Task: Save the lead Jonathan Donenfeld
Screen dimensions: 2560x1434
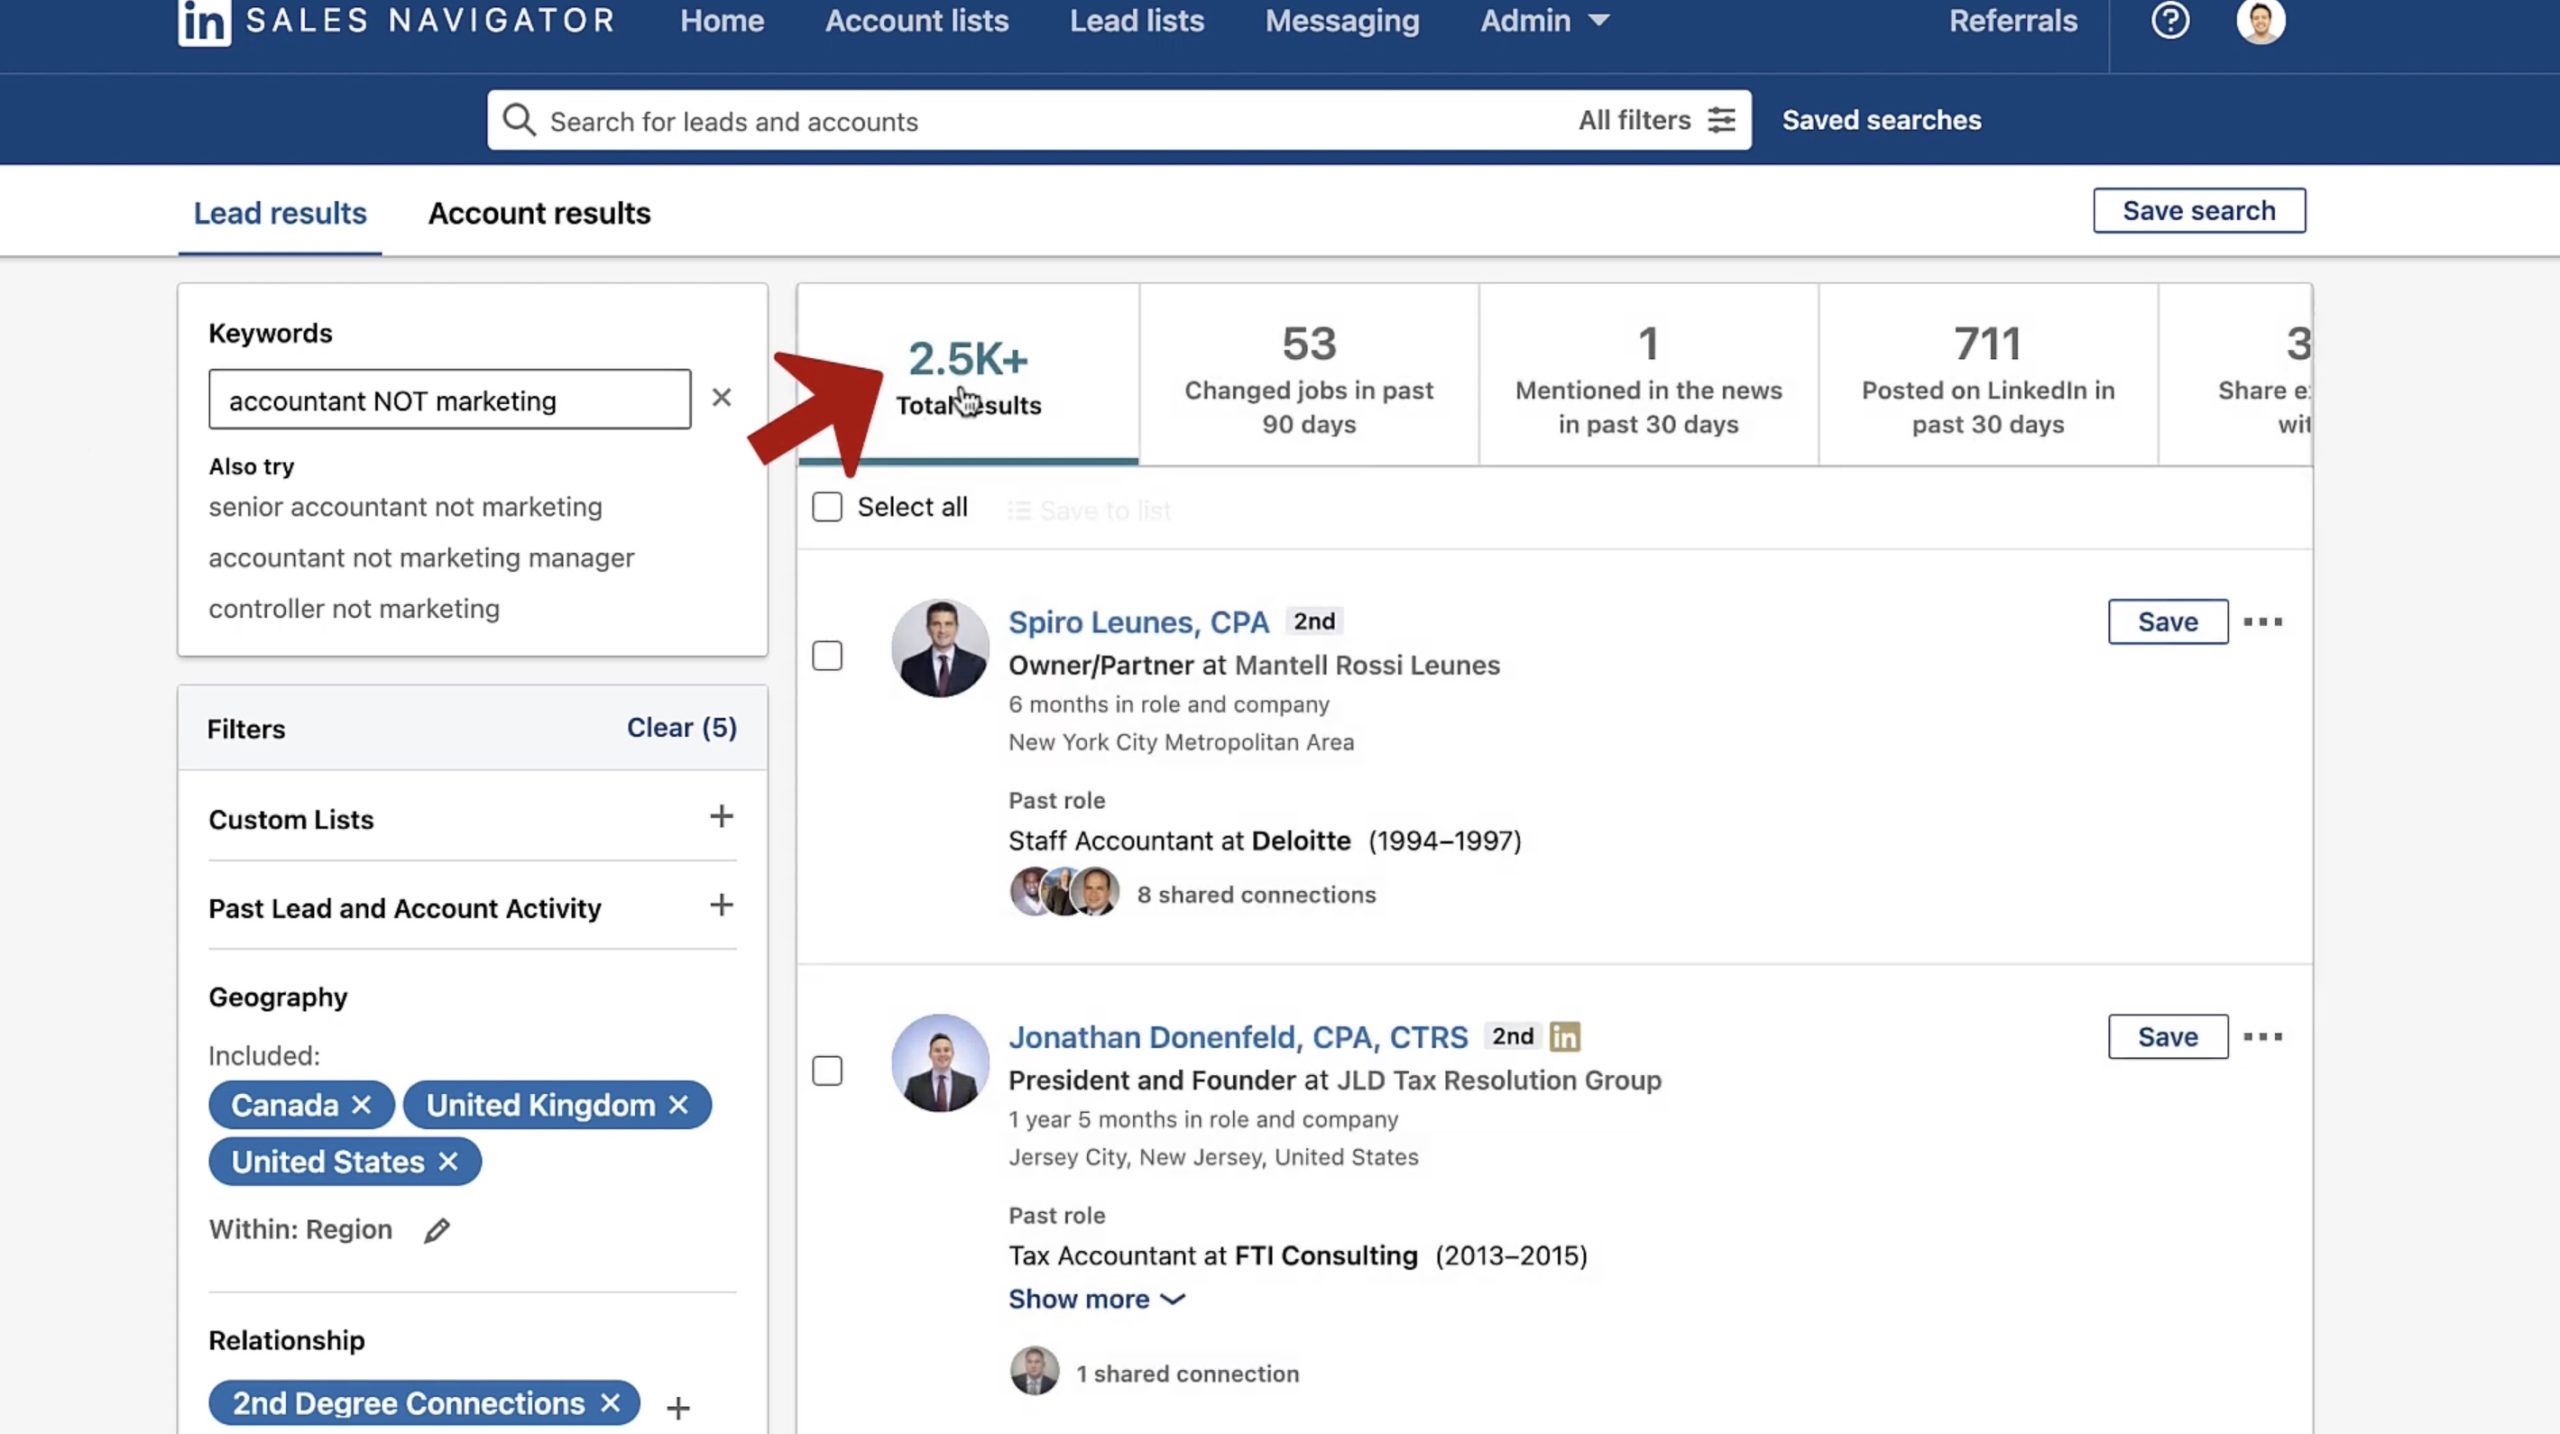Action: tap(2168, 1037)
